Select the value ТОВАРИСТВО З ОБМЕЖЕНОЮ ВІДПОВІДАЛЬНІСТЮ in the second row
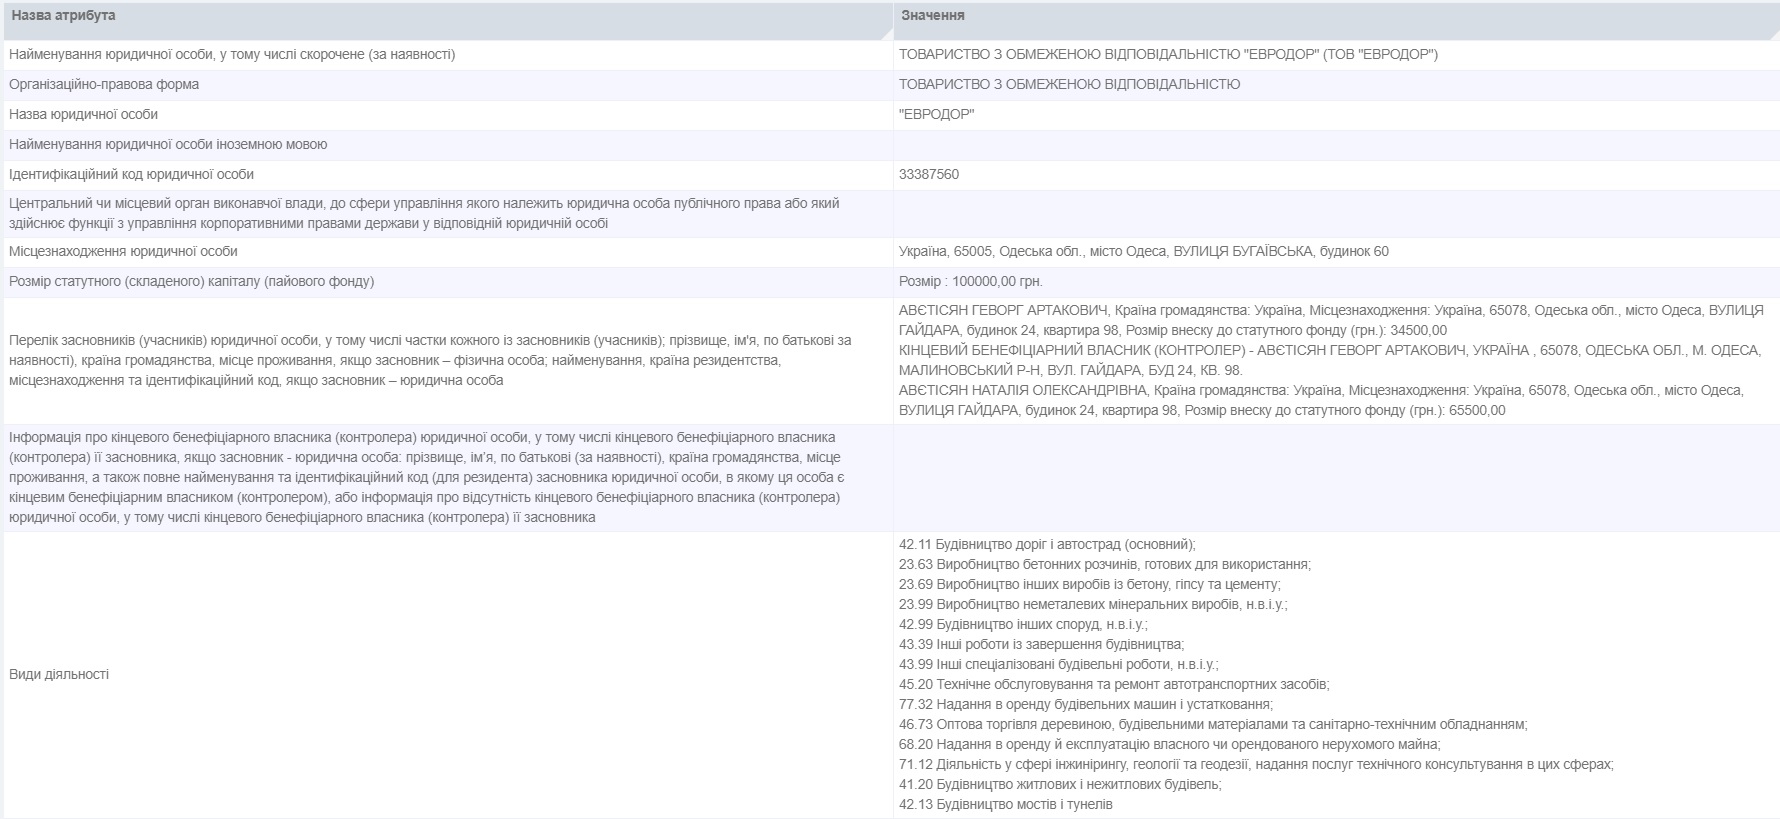1780x819 pixels. [x=1069, y=85]
